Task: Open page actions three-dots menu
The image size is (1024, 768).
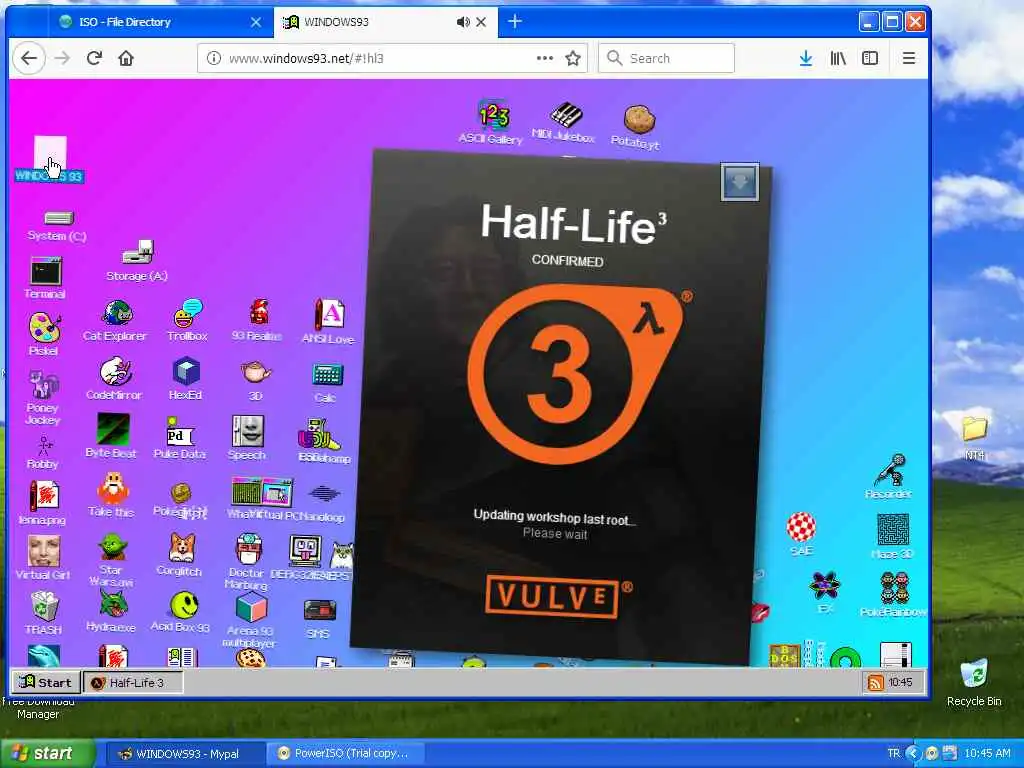Action: (545, 58)
